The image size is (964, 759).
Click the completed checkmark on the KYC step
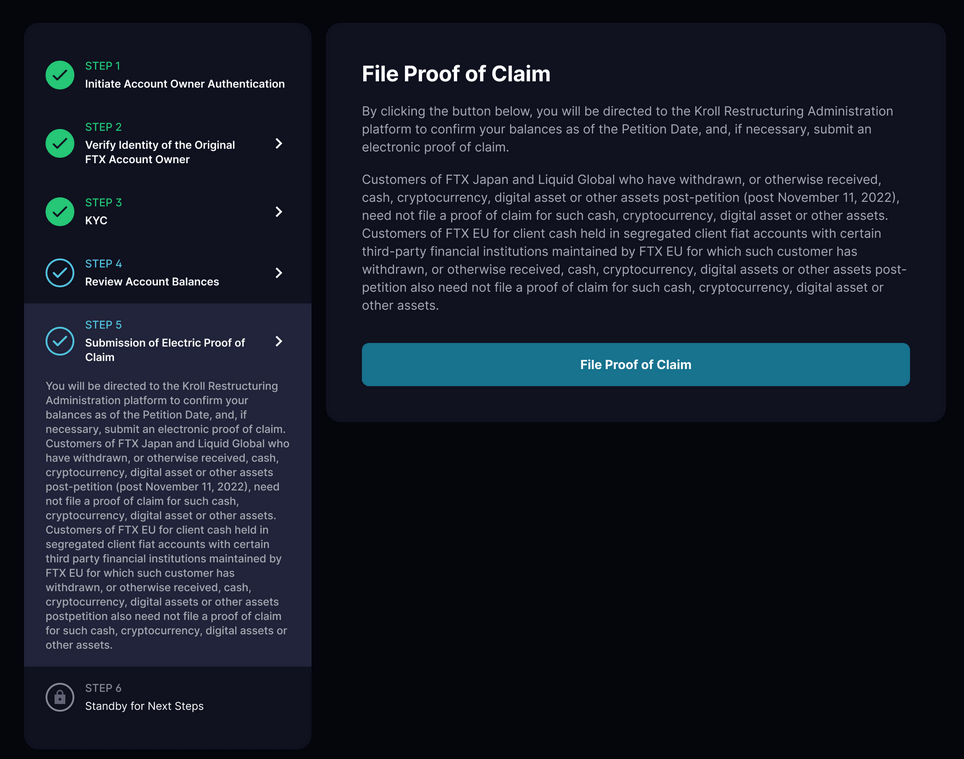59,211
